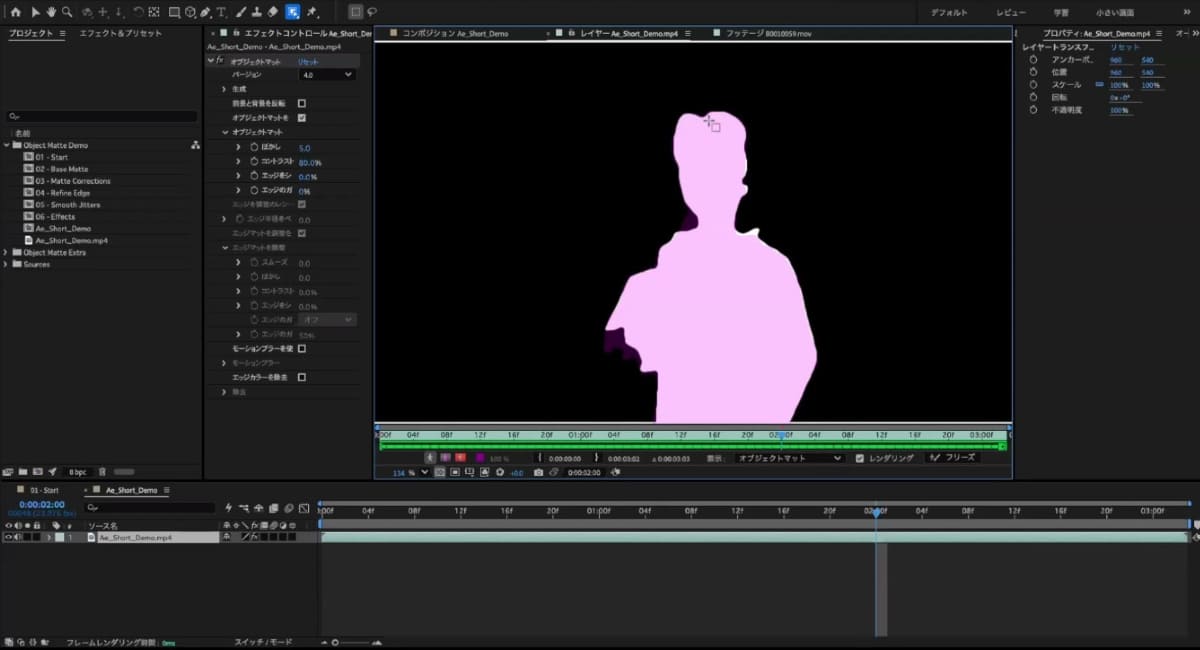The image size is (1200, 650).
Task: Click リセット next to オブジェクトマット effect
Action: pyautogui.click(x=308, y=61)
